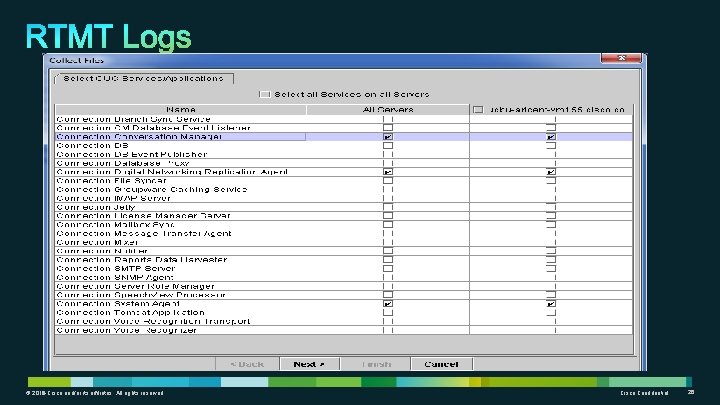Uncheck Digital Networking Replication Agent server-column checkbox
Image resolution: width=720 pixels, height=405 pixels.
click(x=551, y=172)
